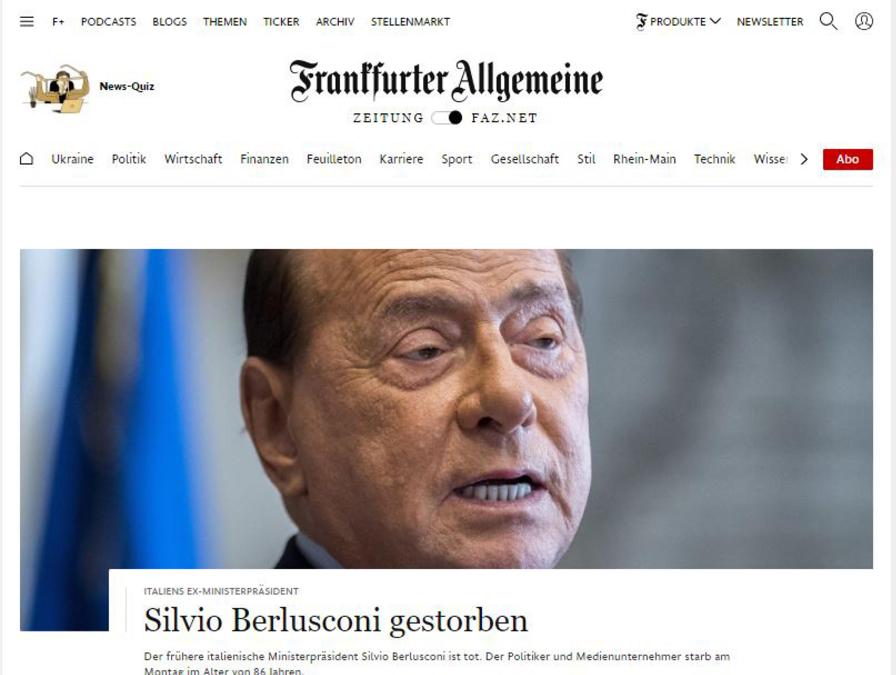The image size is (896, 675).
Task: Go to the Stellenmarkt link
Action: pos(410,22)
